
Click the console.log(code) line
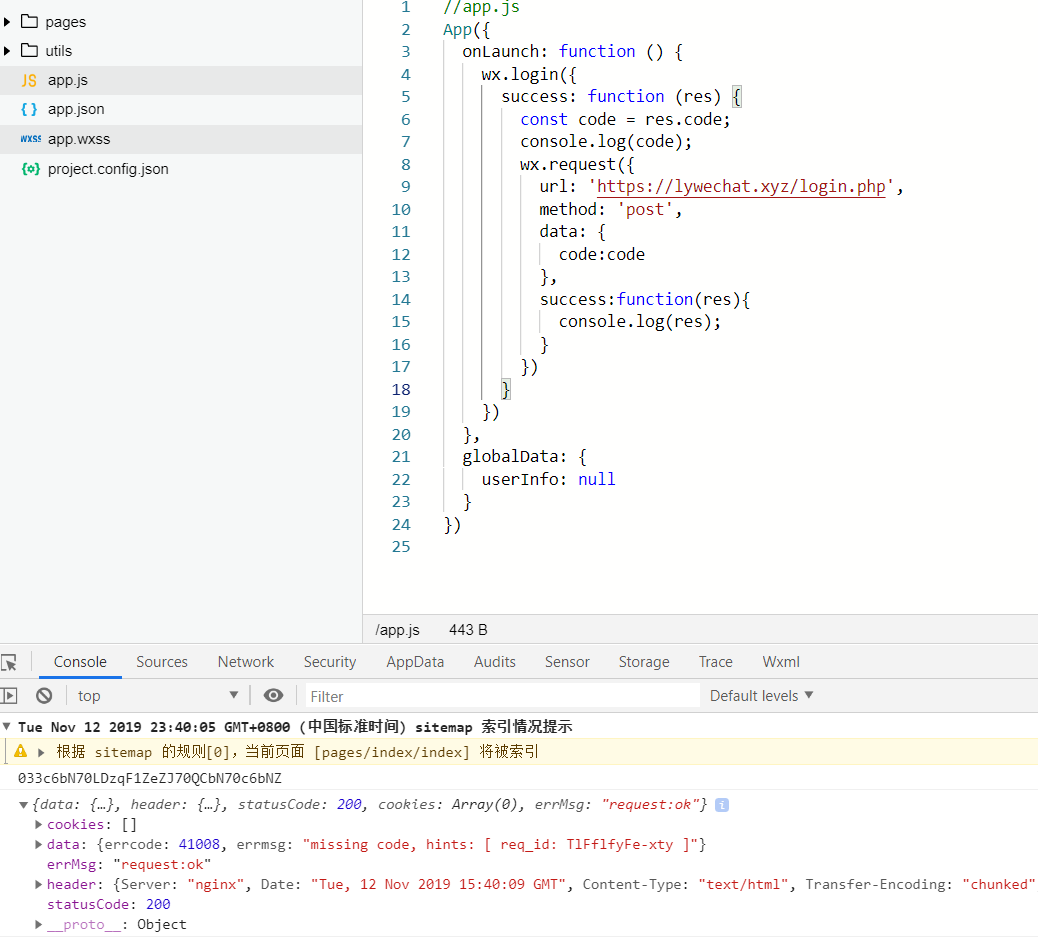click(606, 142)
